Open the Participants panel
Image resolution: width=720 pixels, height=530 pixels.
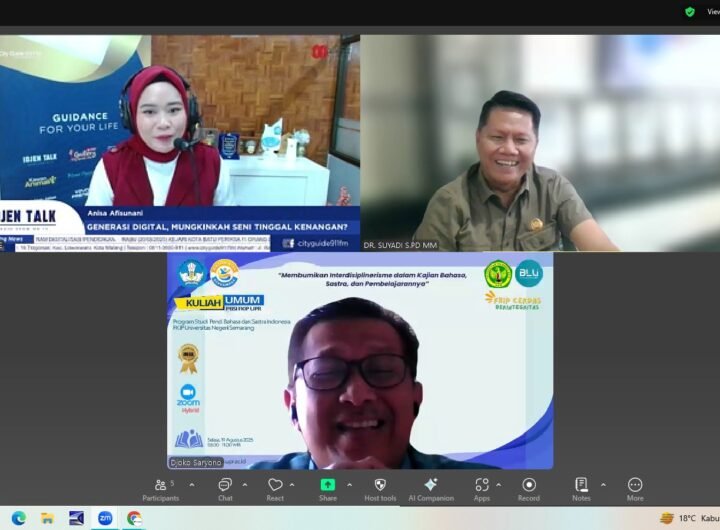pyautogui.click(x=161, y=490)
